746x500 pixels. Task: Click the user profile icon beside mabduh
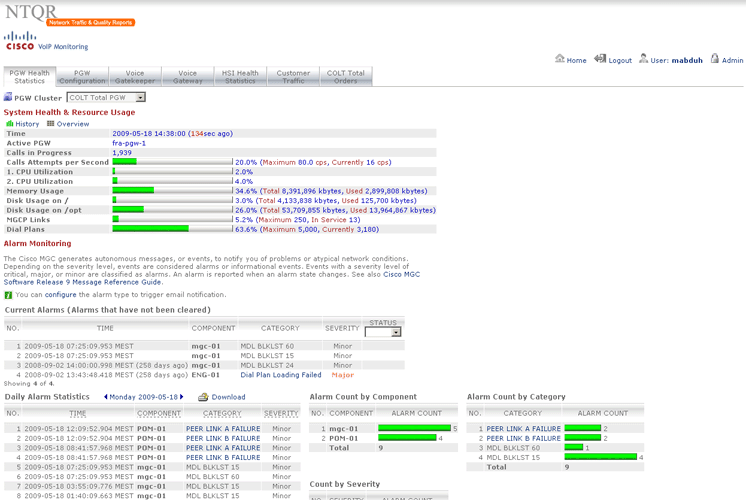(x=644, y=59)
